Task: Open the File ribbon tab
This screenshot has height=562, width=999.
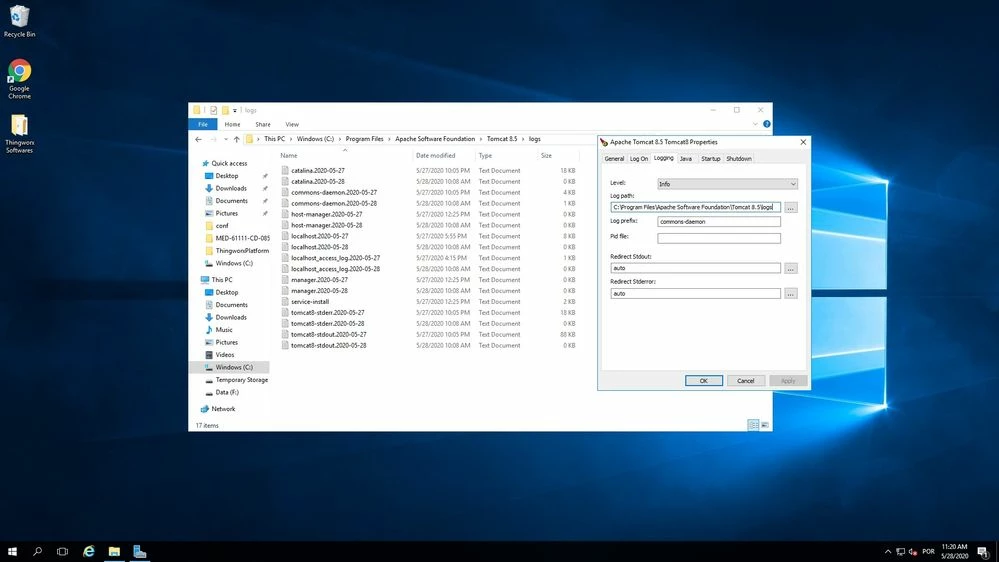Action: click(x=203, y=124)
